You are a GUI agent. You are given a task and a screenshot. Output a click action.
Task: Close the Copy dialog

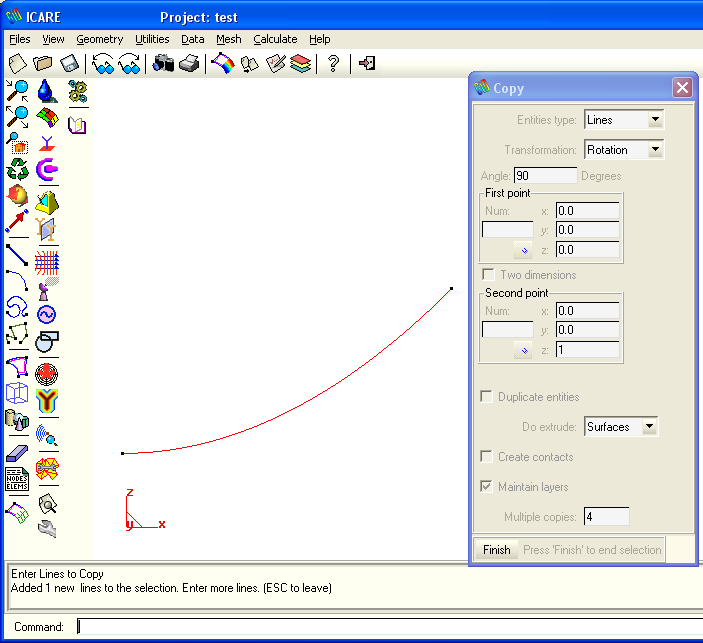click(x=682, y=87)
